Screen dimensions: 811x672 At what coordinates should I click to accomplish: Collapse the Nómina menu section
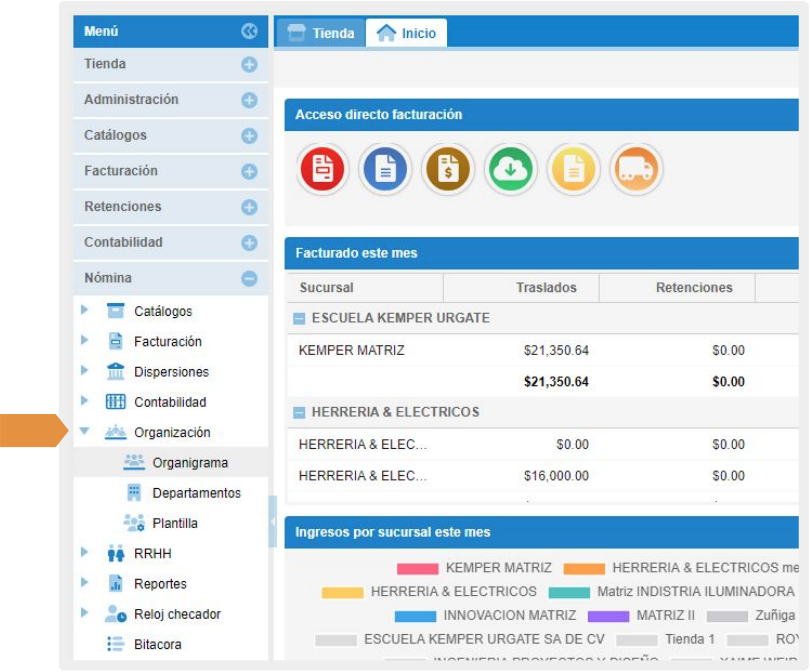[x=249, y=279]
